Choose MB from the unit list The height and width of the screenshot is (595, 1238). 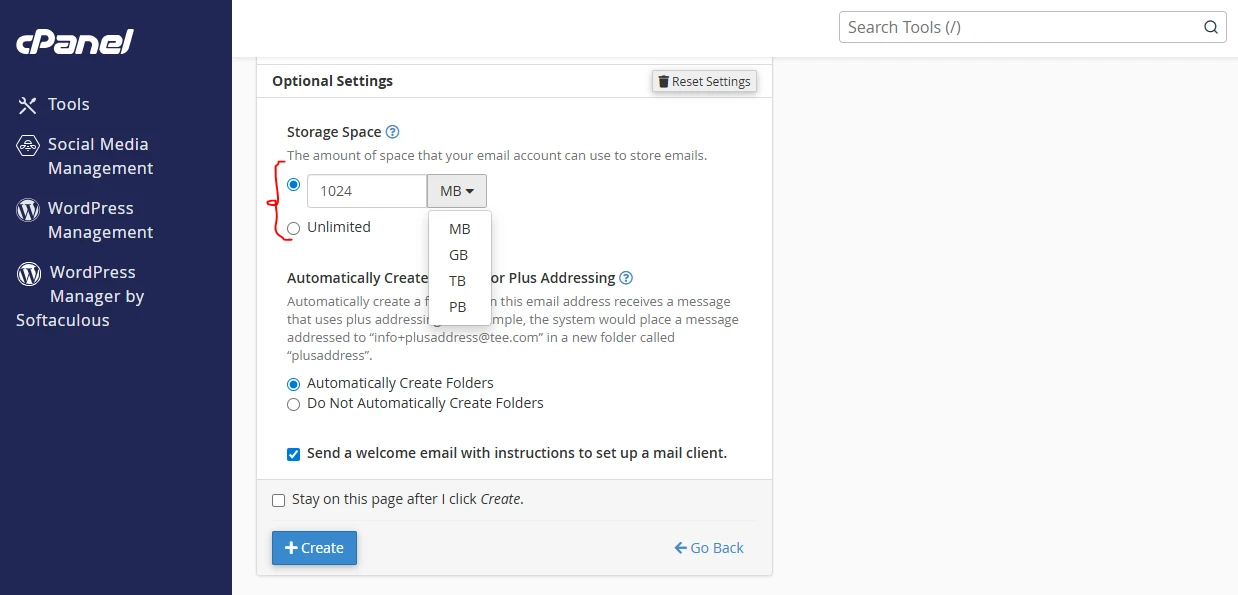click(x=459, y=229)
